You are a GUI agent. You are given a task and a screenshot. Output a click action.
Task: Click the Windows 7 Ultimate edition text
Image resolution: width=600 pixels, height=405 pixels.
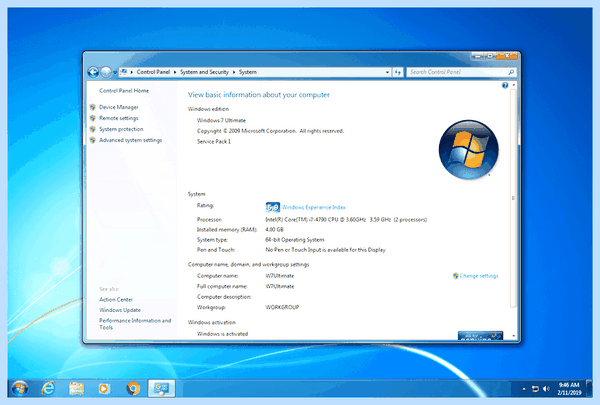pyautogui.click(x=221, y=120)
